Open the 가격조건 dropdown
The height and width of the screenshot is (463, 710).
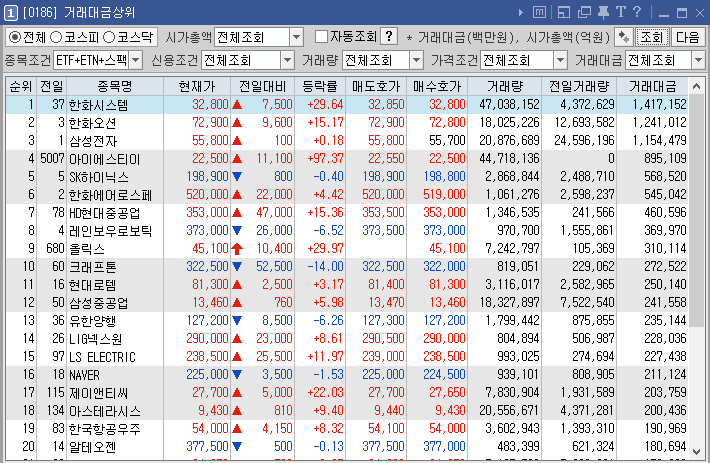[561, 60]
